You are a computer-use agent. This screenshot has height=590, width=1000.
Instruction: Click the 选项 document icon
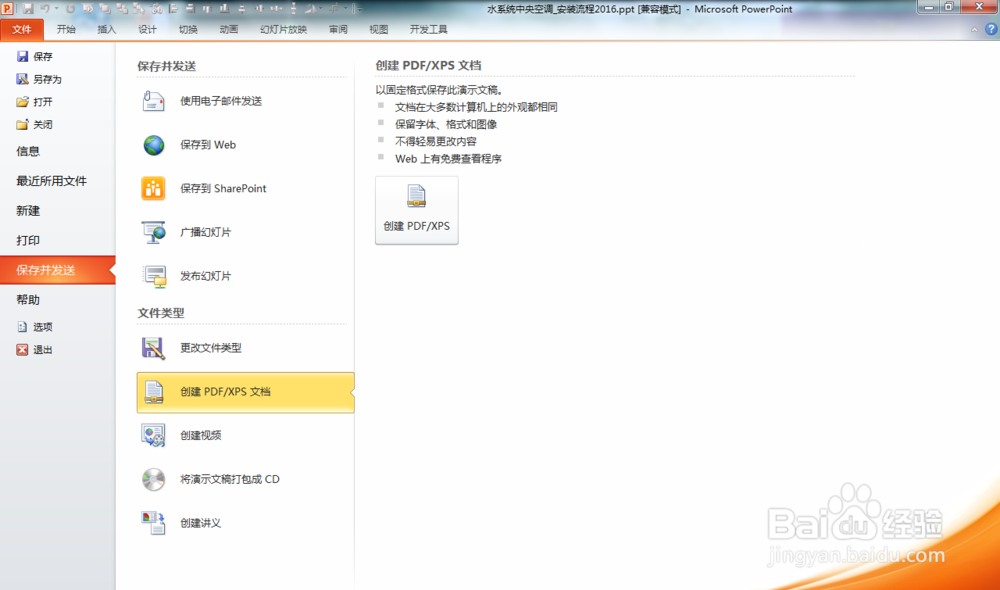22,327
